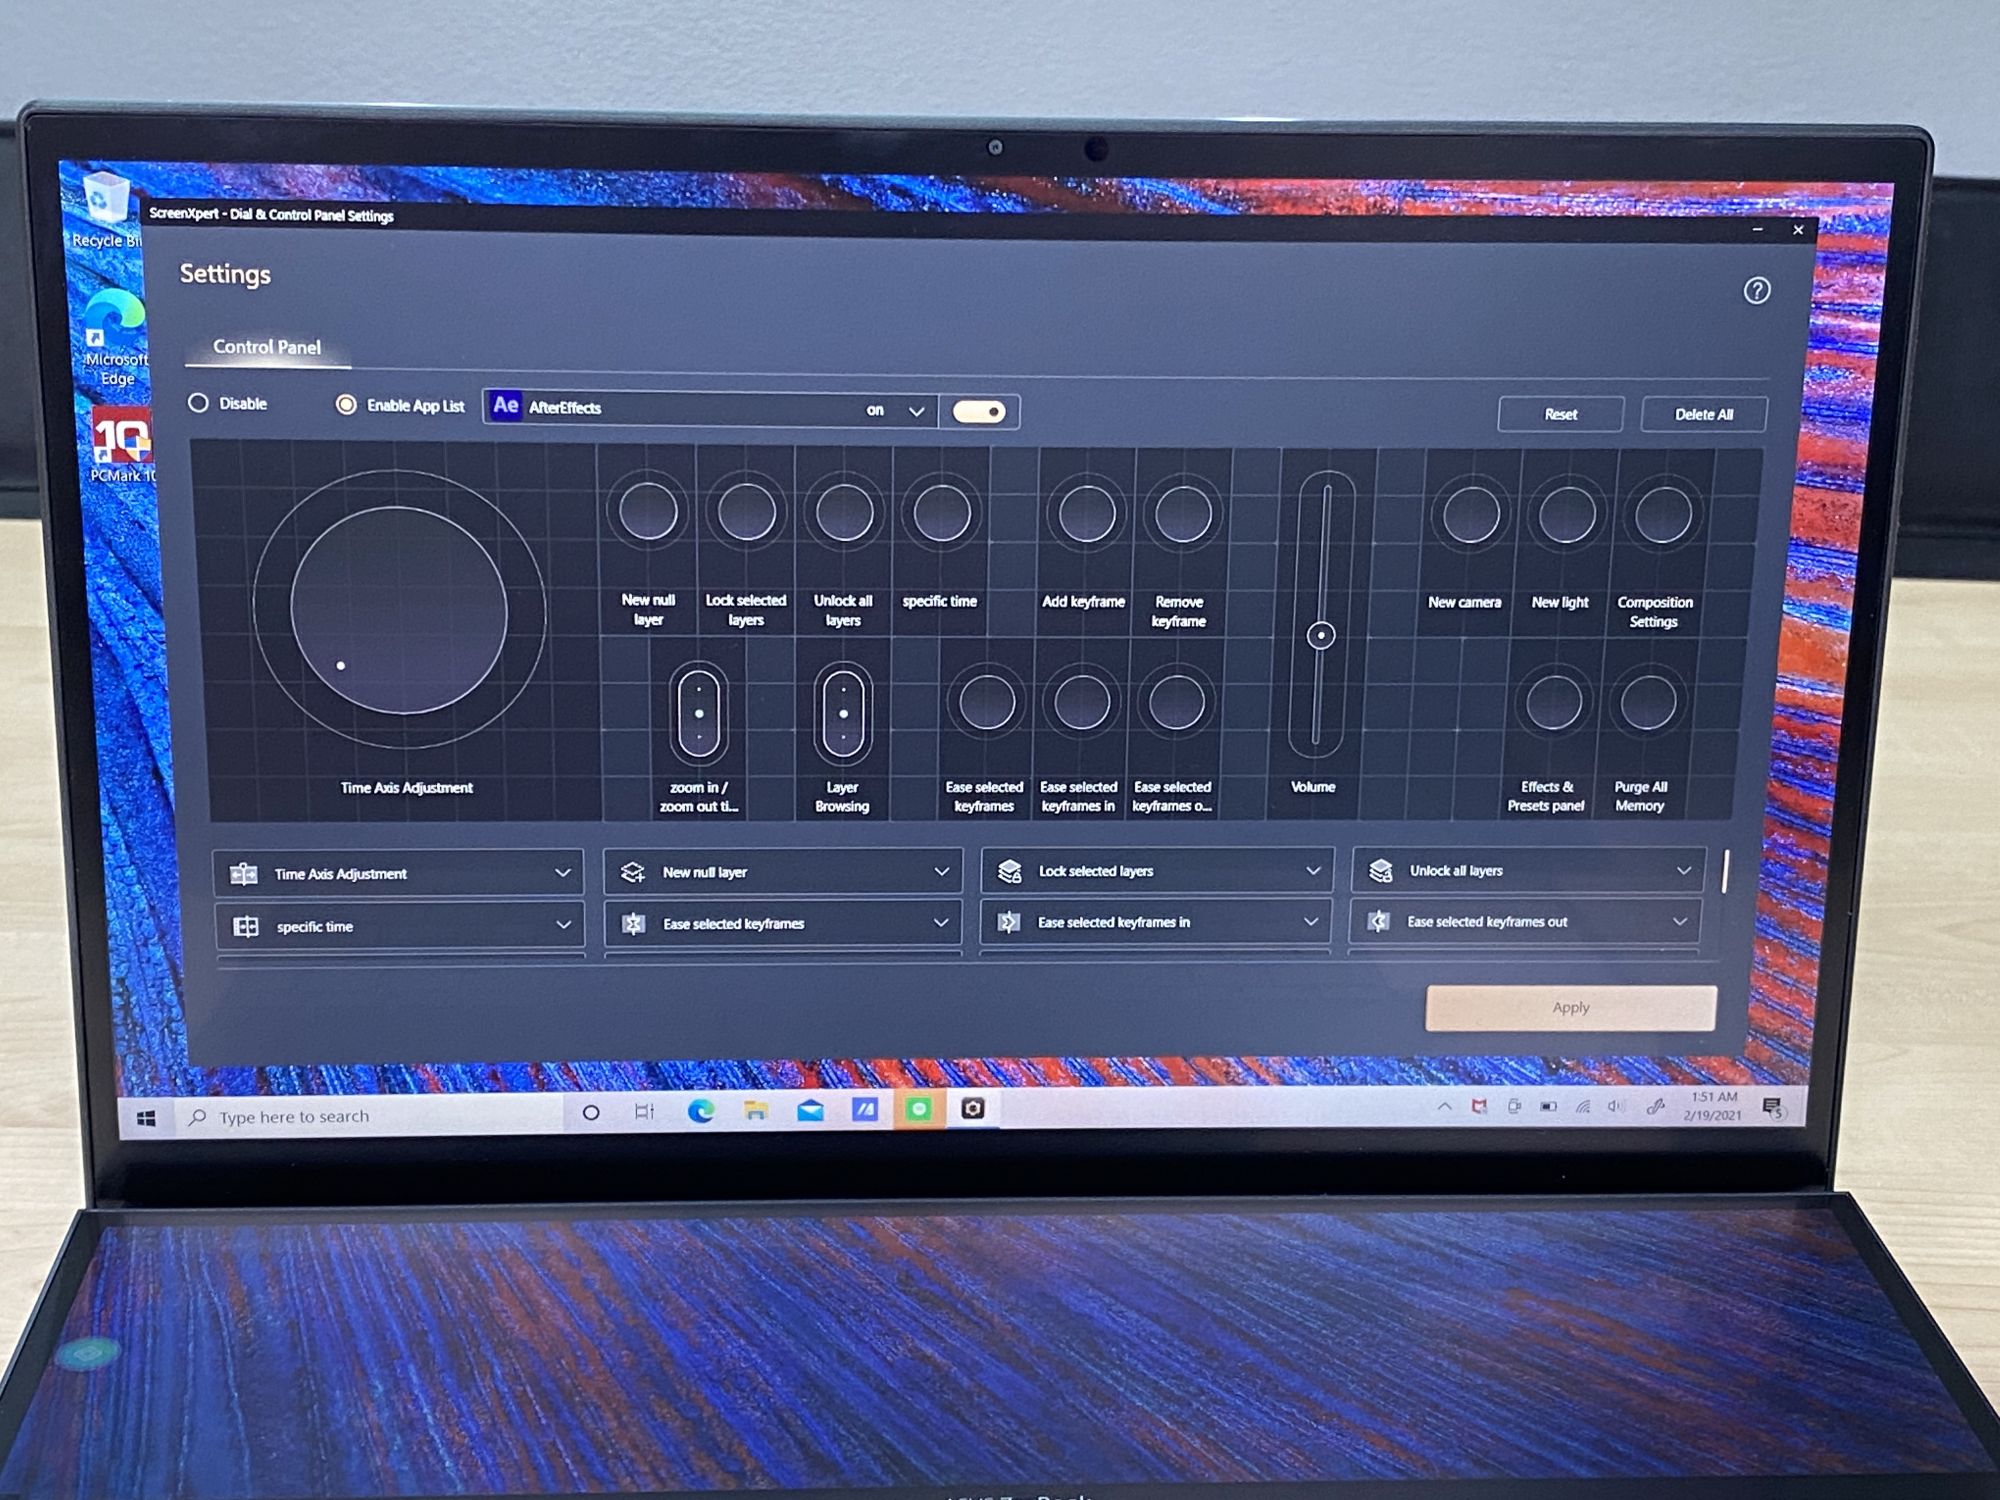
Task: Toggle the AfterEffects on/off switch
Action: click(979, 412)
